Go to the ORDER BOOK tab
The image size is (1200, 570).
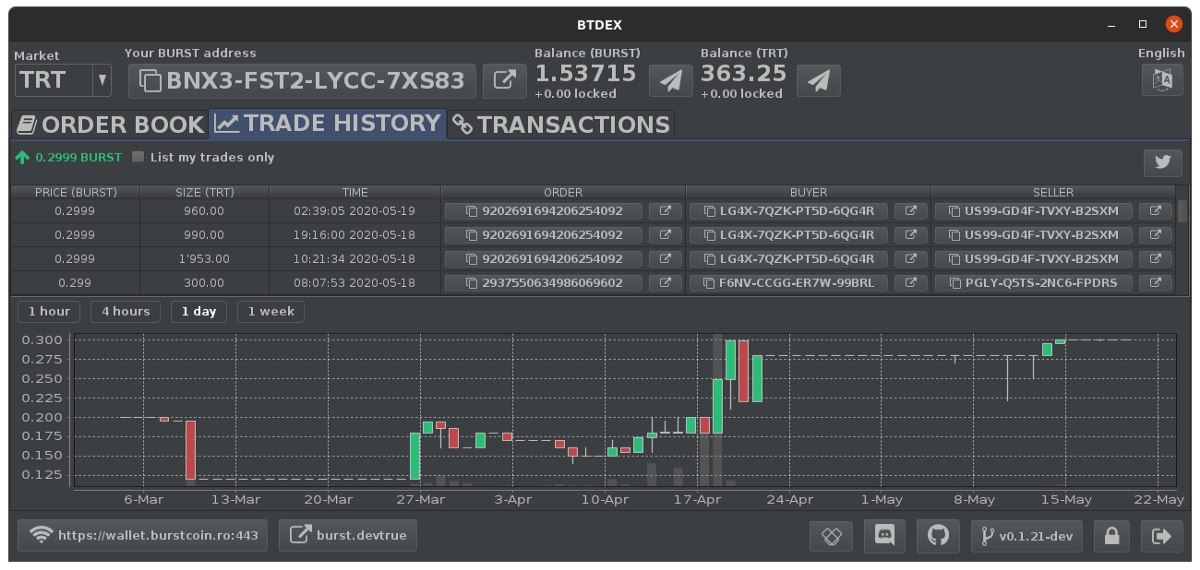tap(110, 125)
